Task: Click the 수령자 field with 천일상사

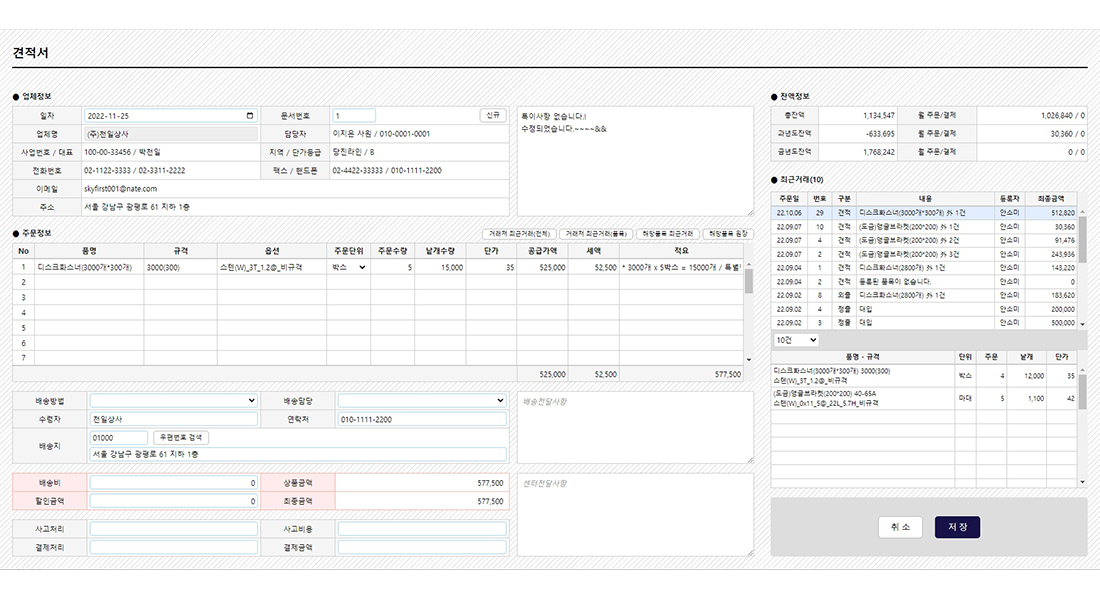Action: [173, 419]
